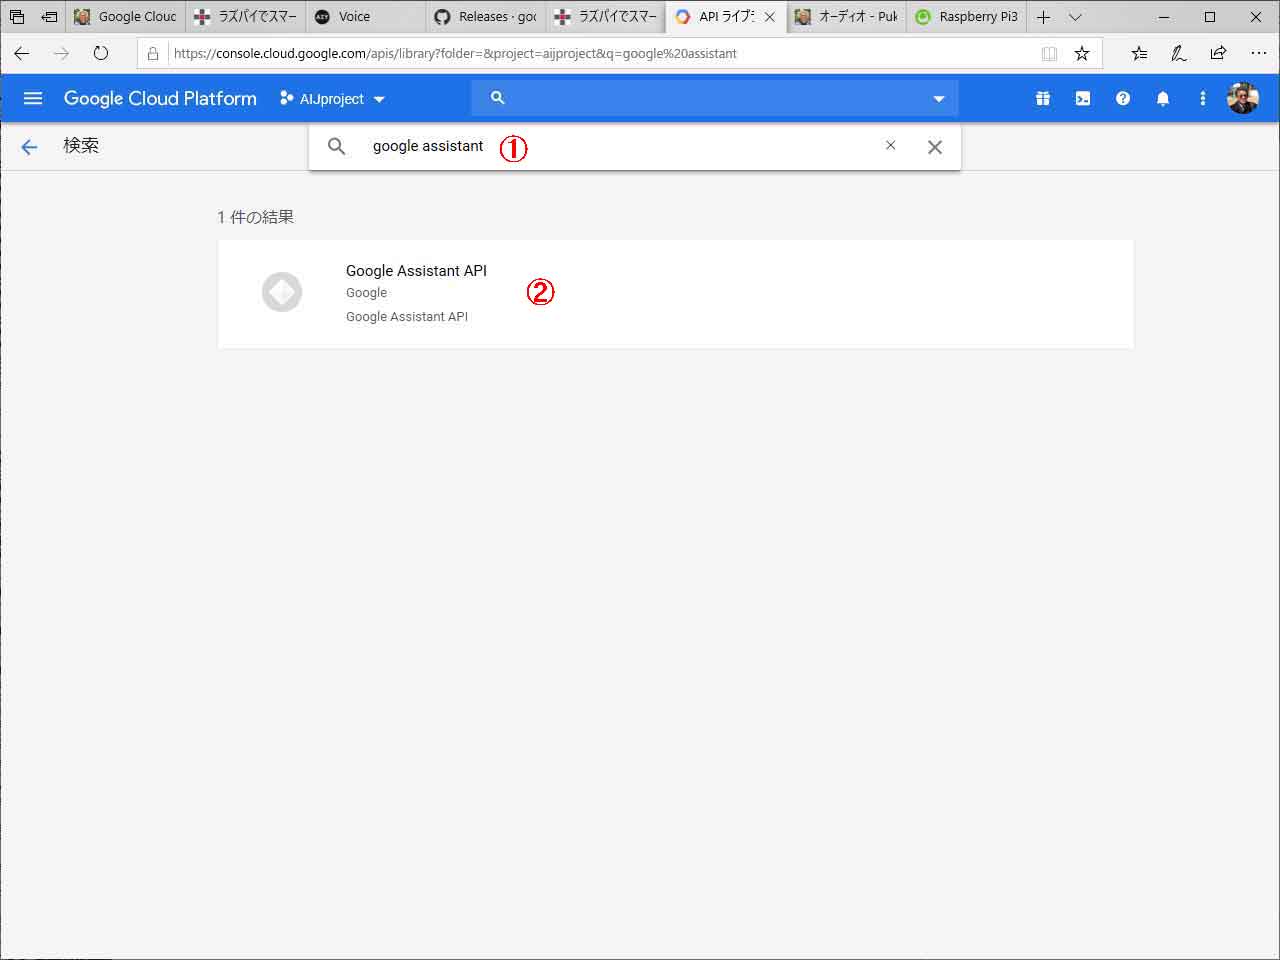Show tab previews chevron
The image size is (1280, 960).
(x=1075, y=17)
